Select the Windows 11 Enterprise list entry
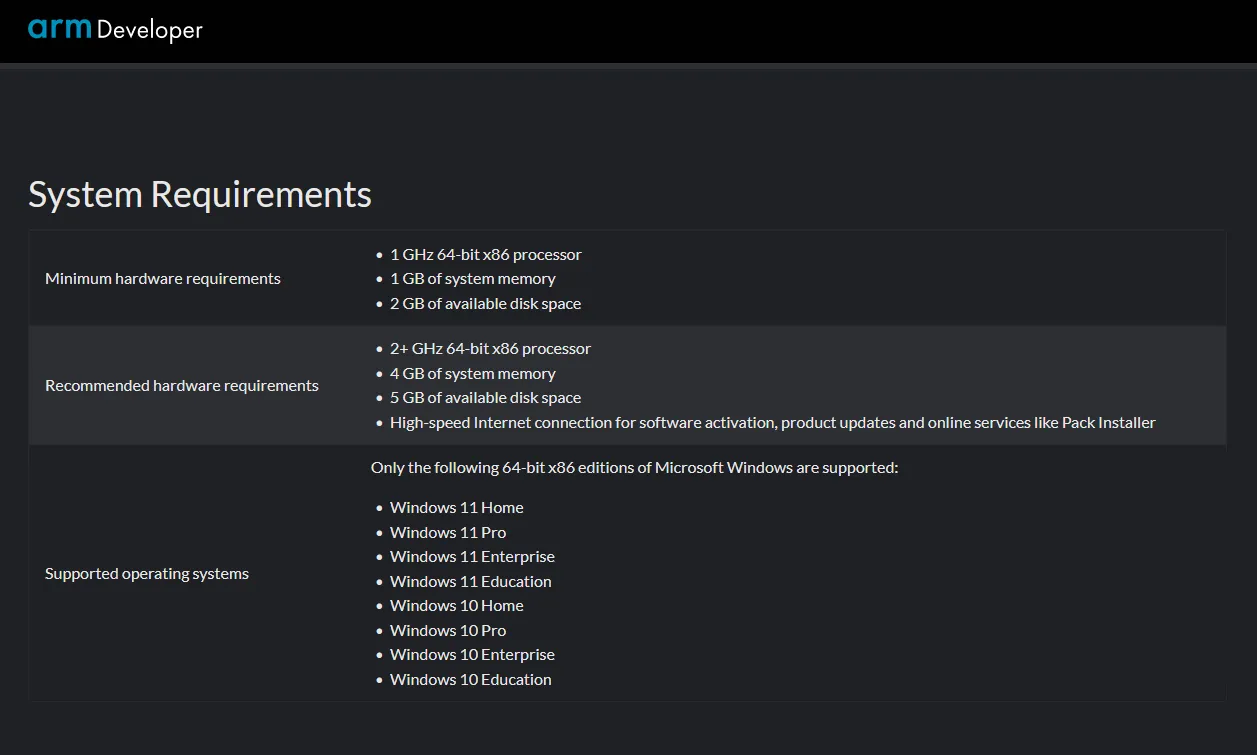Screen dimensions: 1257x755 point(472,557)
